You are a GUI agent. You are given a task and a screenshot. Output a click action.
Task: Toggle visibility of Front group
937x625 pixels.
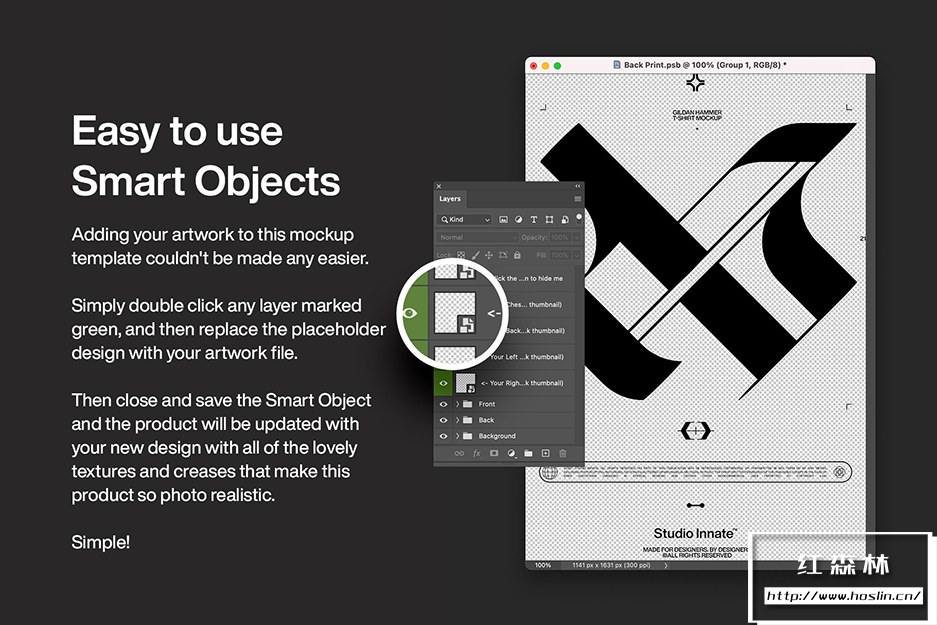[443, 405]
